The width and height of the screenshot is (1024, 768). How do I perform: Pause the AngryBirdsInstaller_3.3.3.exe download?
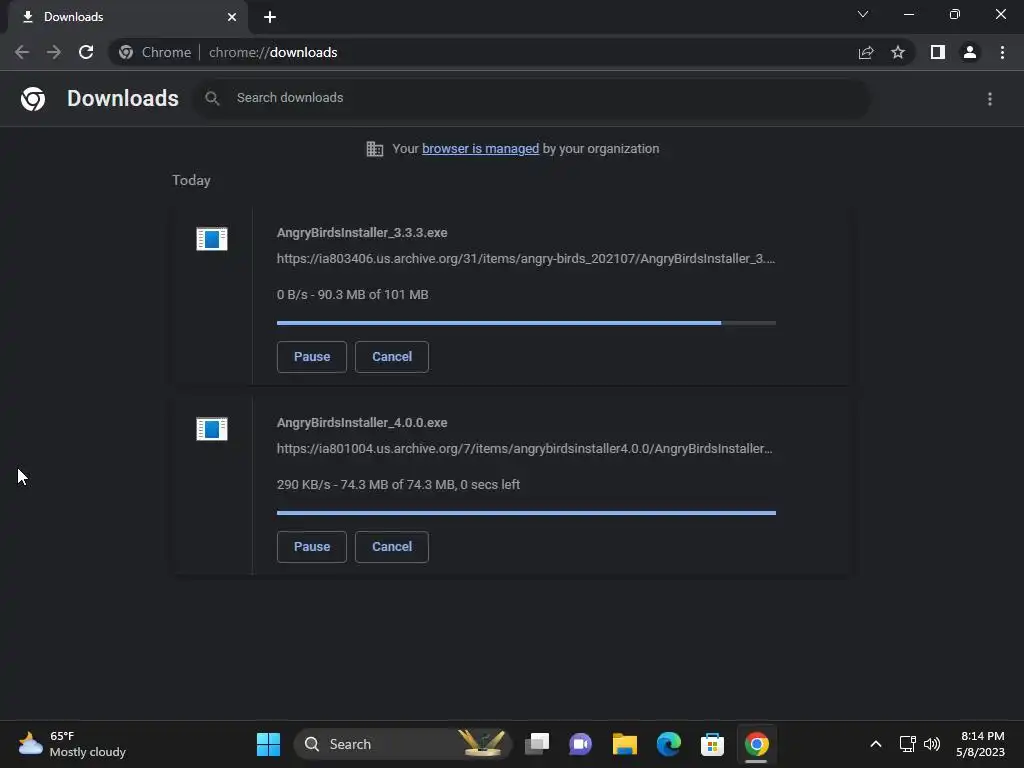coord(312,357)
